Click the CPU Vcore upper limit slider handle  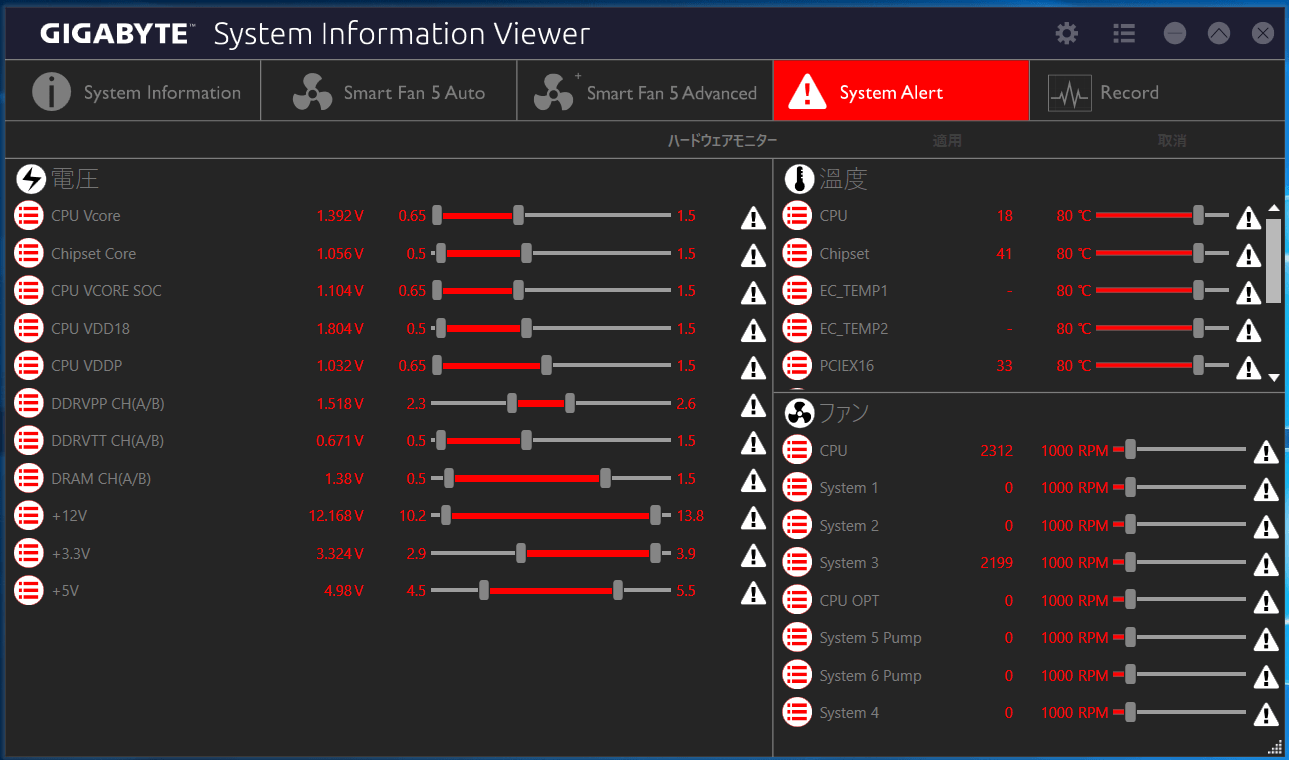click(x=518, y=215)
